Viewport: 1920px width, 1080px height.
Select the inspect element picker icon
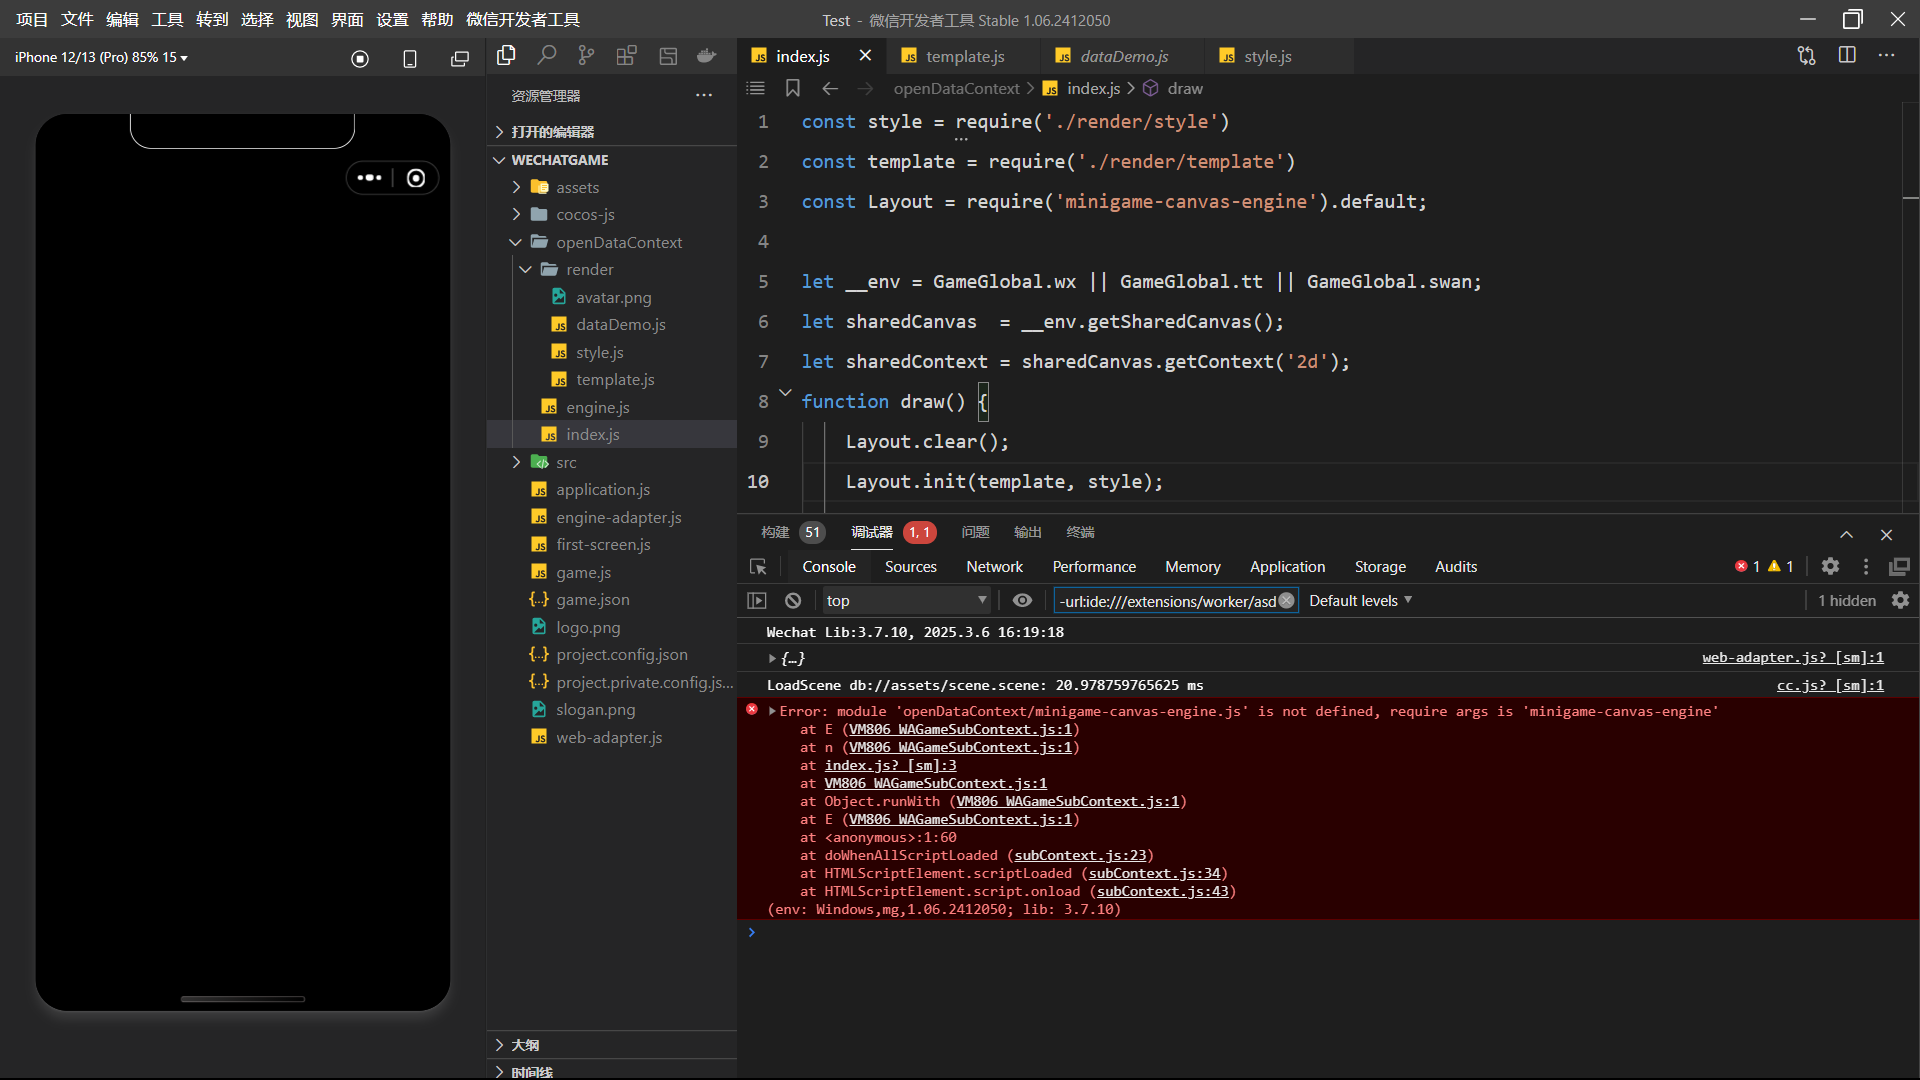pyautogui.click(x=758, y=567)
